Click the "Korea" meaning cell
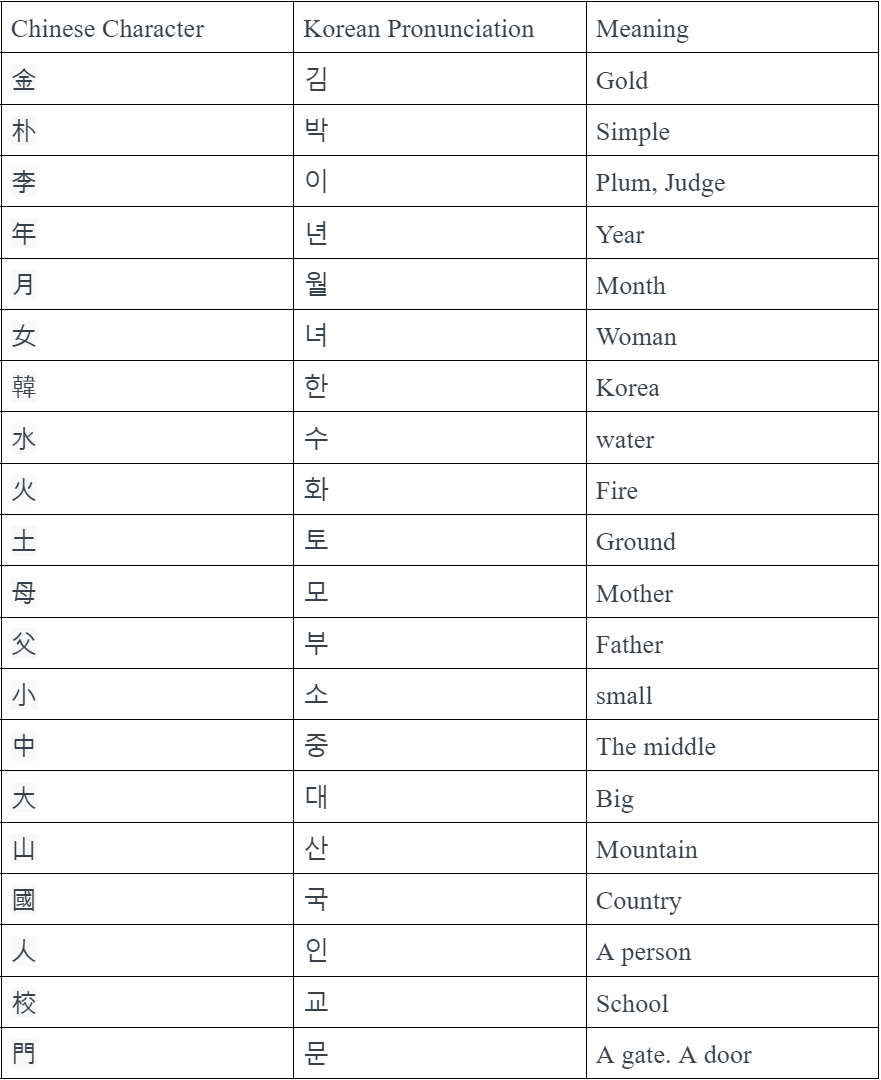881x1080 pixels. point(627,388)
